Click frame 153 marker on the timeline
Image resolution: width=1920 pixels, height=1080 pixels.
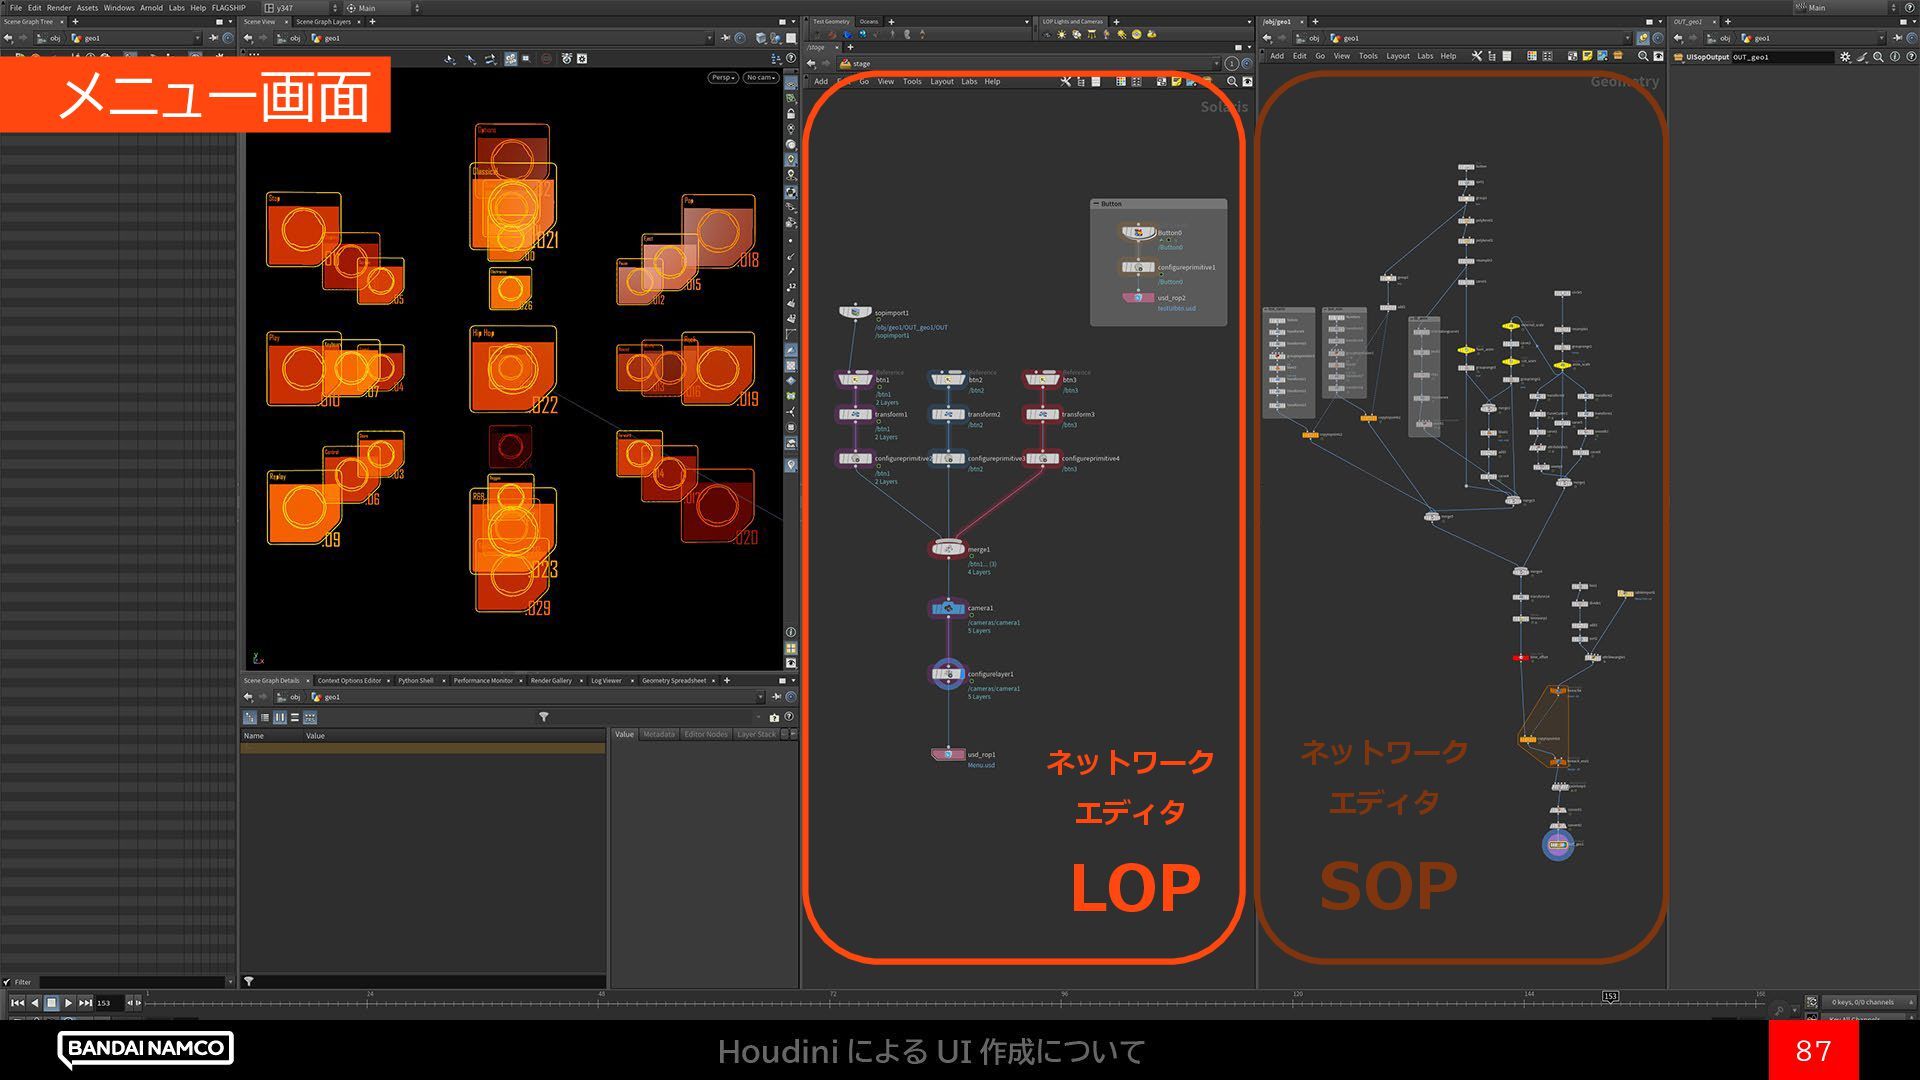[x=1610, y=996]
